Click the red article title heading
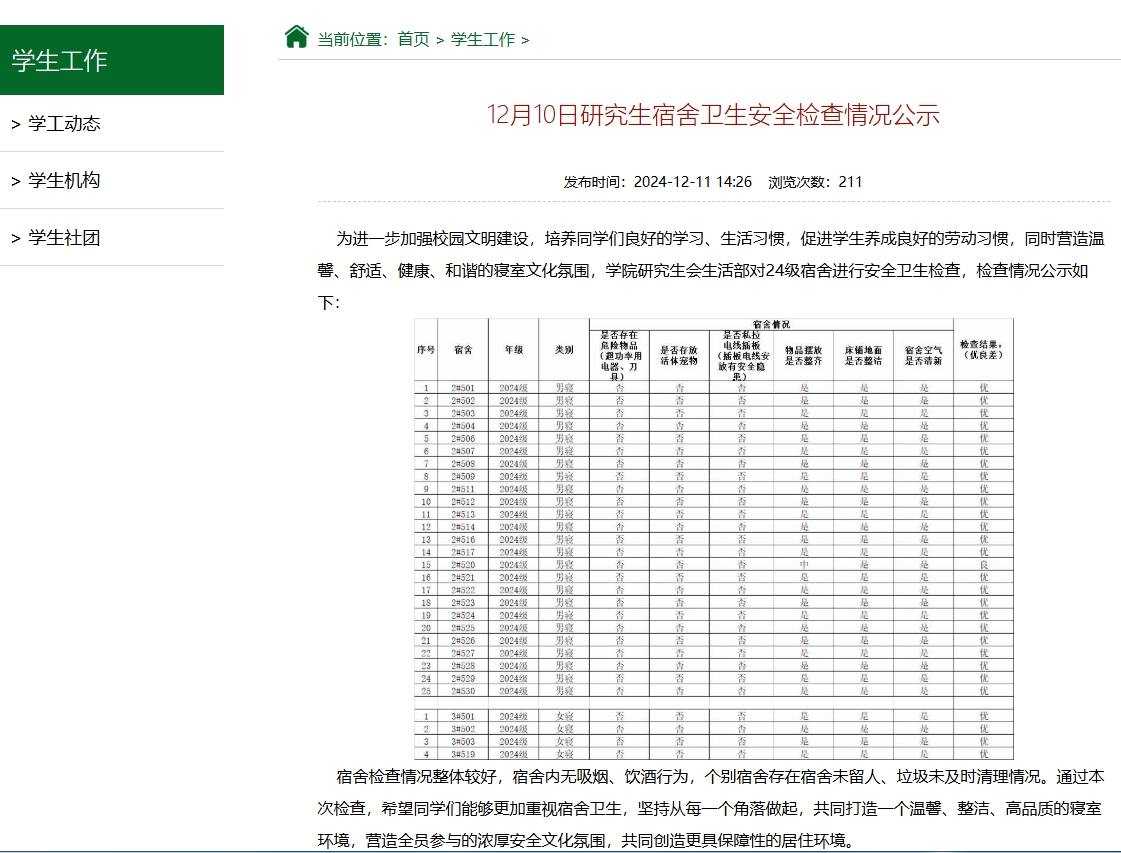The height and width of the screenshot is (853, 1121). (x=713, y=115)
